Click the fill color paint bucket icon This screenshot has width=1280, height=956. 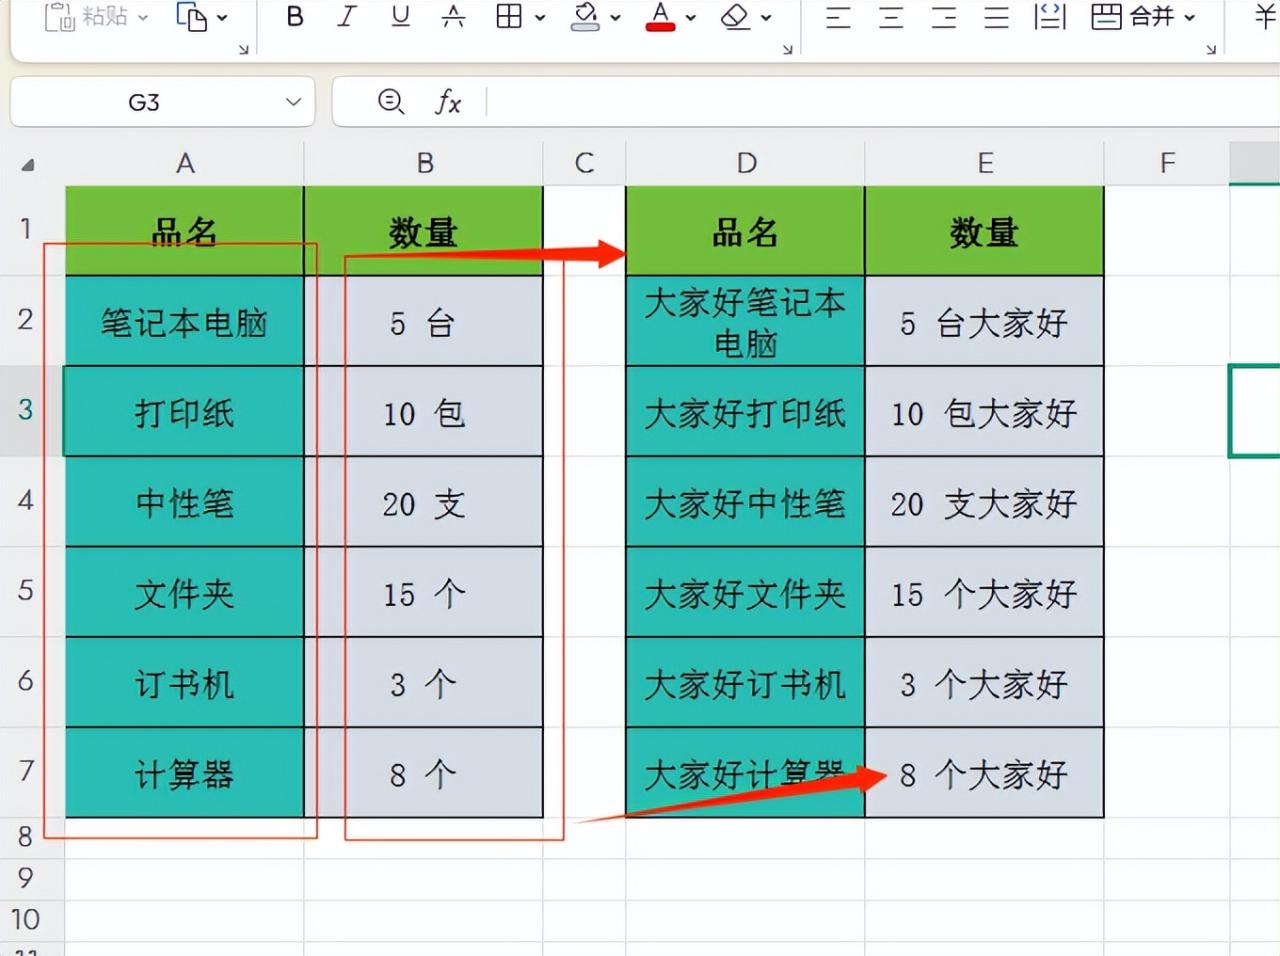[x=586, y=16]
